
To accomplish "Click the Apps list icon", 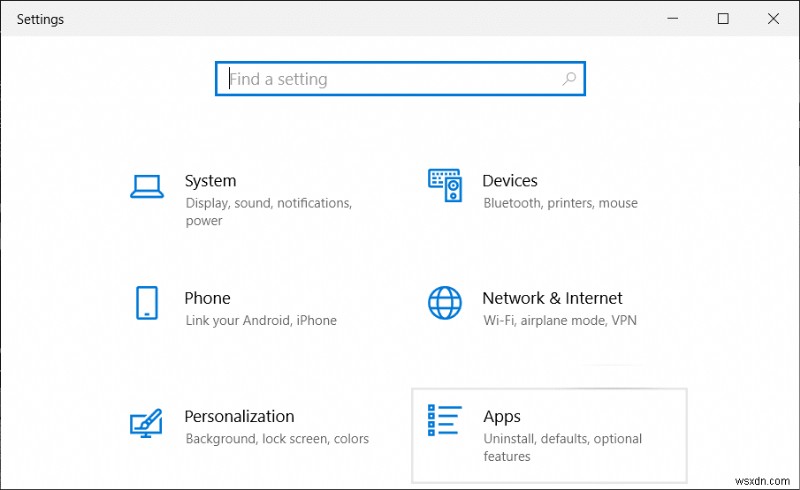I will (x=445, y=422).
